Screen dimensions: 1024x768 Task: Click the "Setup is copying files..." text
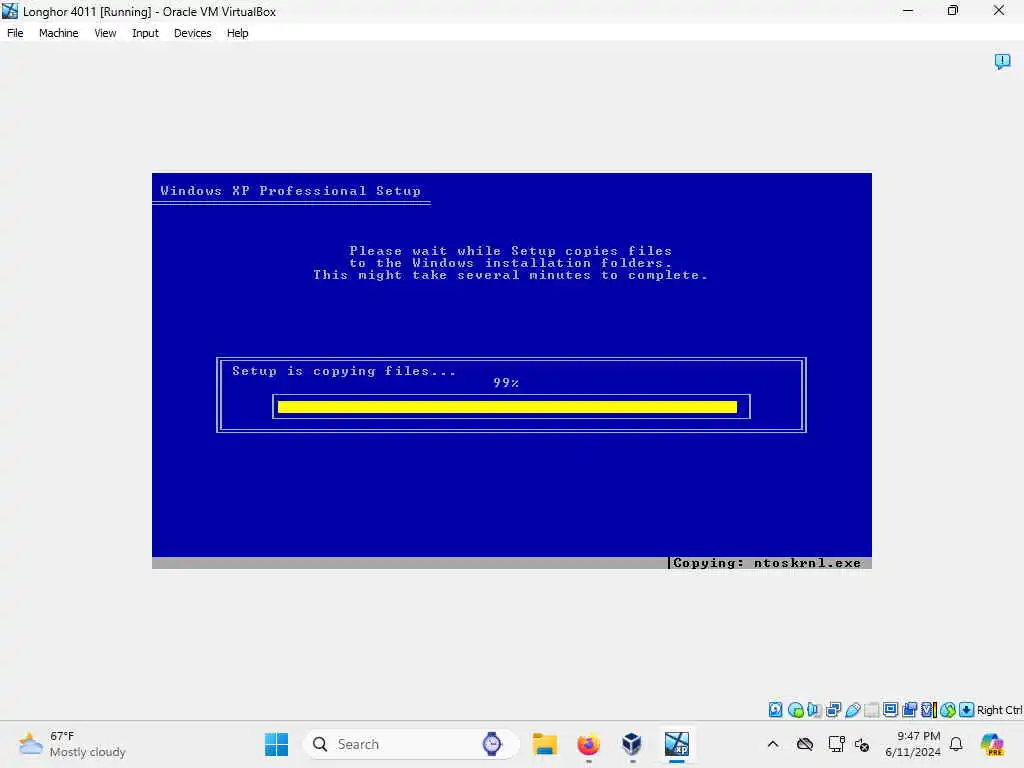[x=344, y=371]
